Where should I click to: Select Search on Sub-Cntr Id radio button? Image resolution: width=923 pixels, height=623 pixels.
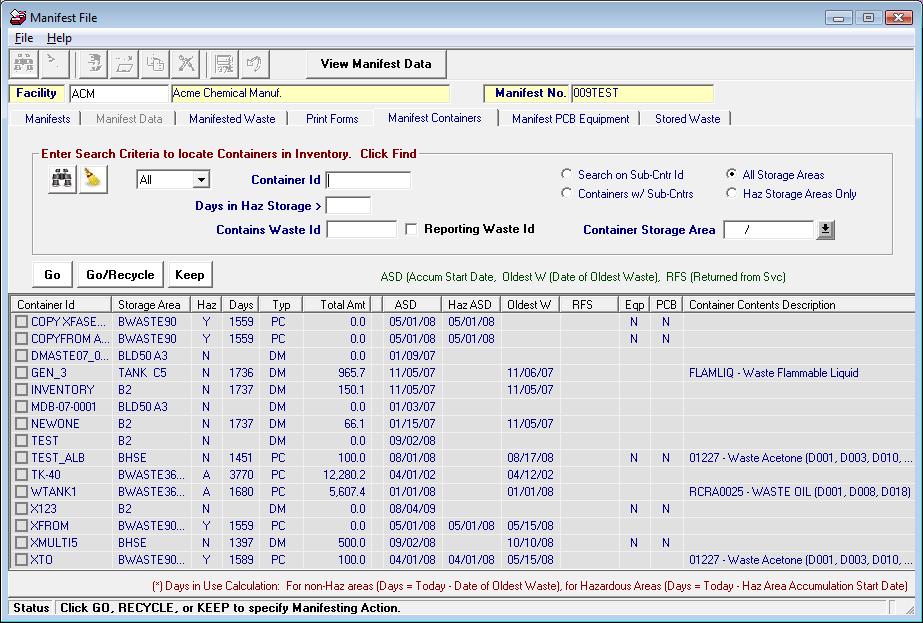click(x=566, y=174)
